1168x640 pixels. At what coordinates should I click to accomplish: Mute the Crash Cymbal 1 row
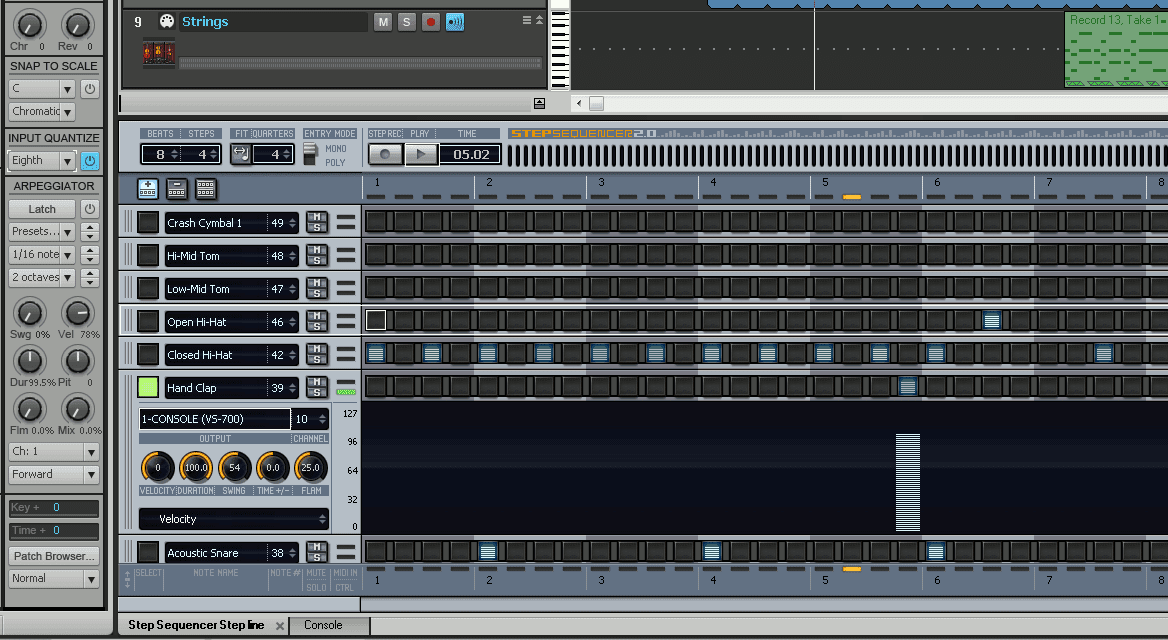pyautogui.click(x=317, y=217)
